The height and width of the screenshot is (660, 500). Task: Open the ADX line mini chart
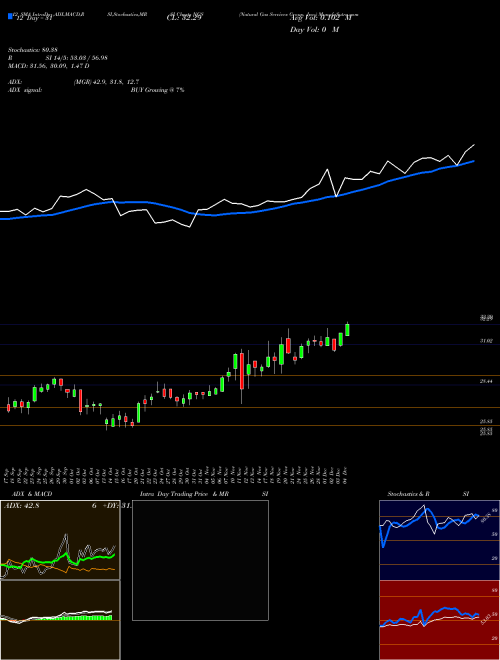60,540
